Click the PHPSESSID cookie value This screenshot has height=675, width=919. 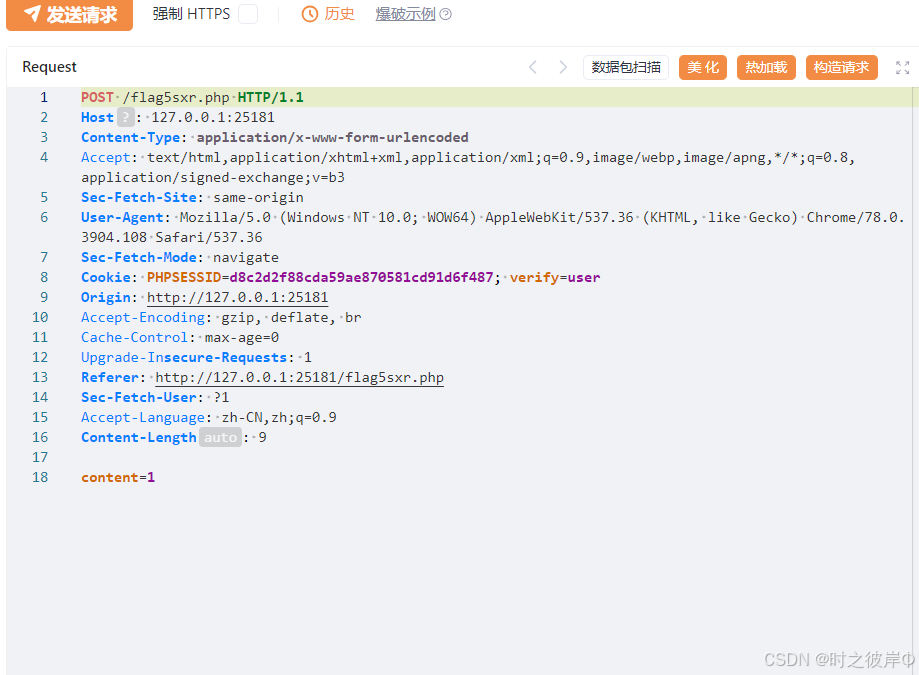point(361,277)
